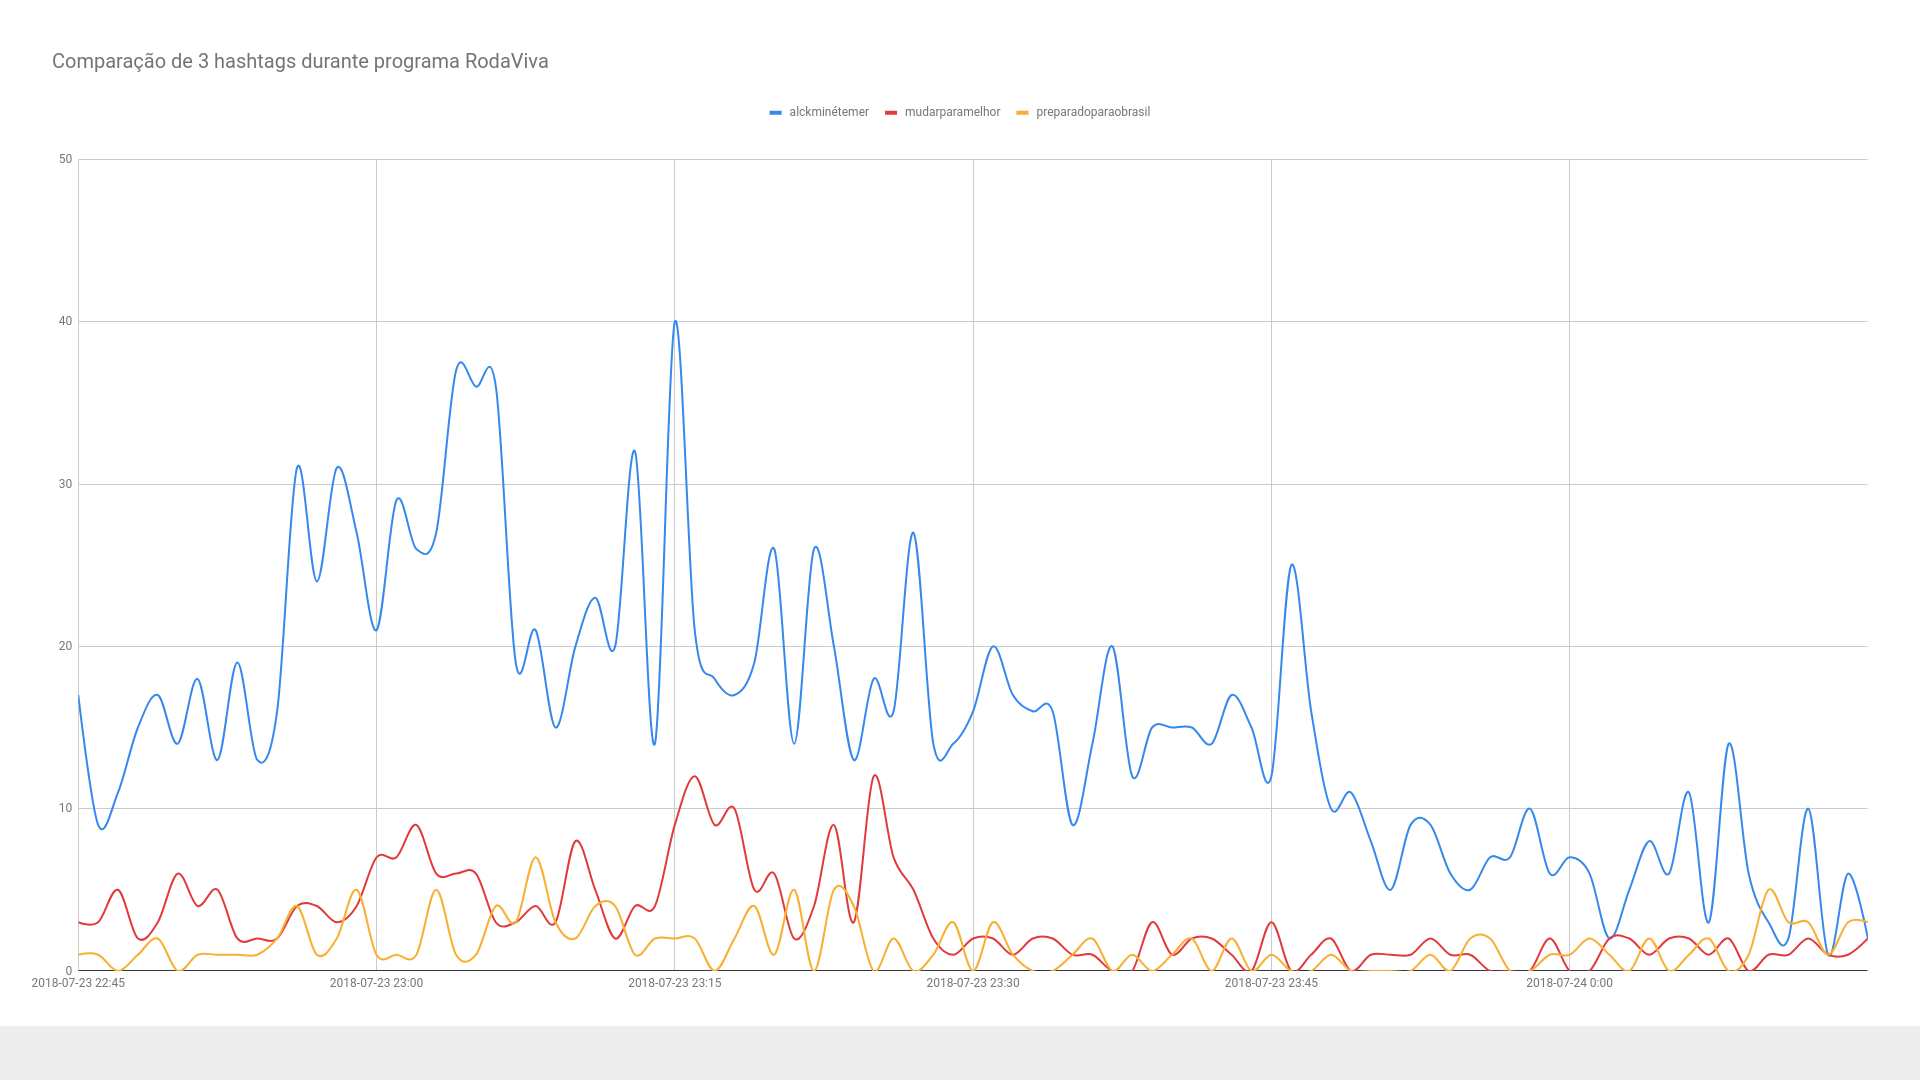
Task: Click the blue alckminétemer legend swatch
Action: 775,113
